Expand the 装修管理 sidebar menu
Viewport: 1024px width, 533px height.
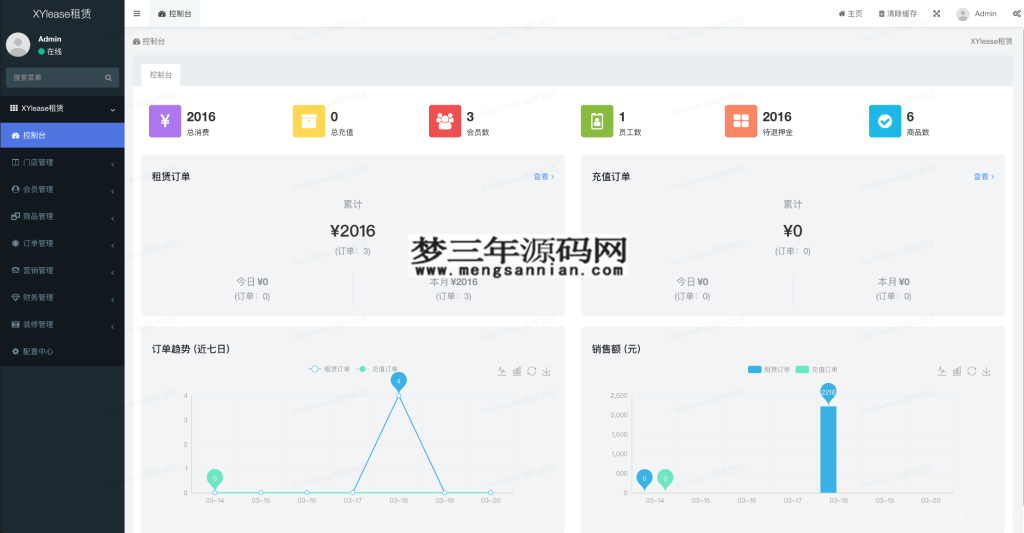[62, 325]
